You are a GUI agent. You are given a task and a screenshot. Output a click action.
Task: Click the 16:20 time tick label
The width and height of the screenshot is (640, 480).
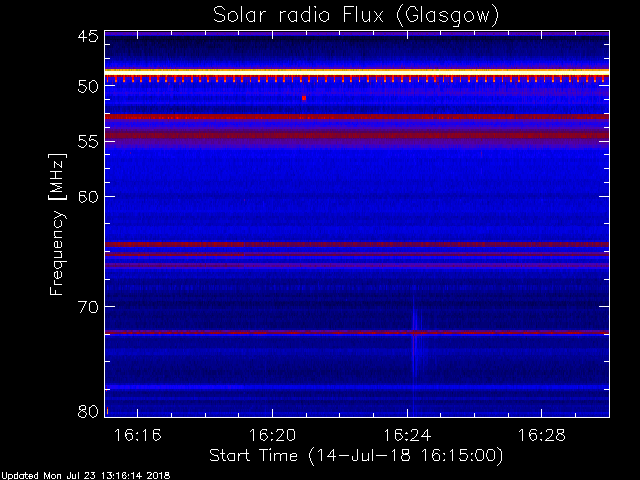[272, 436]
